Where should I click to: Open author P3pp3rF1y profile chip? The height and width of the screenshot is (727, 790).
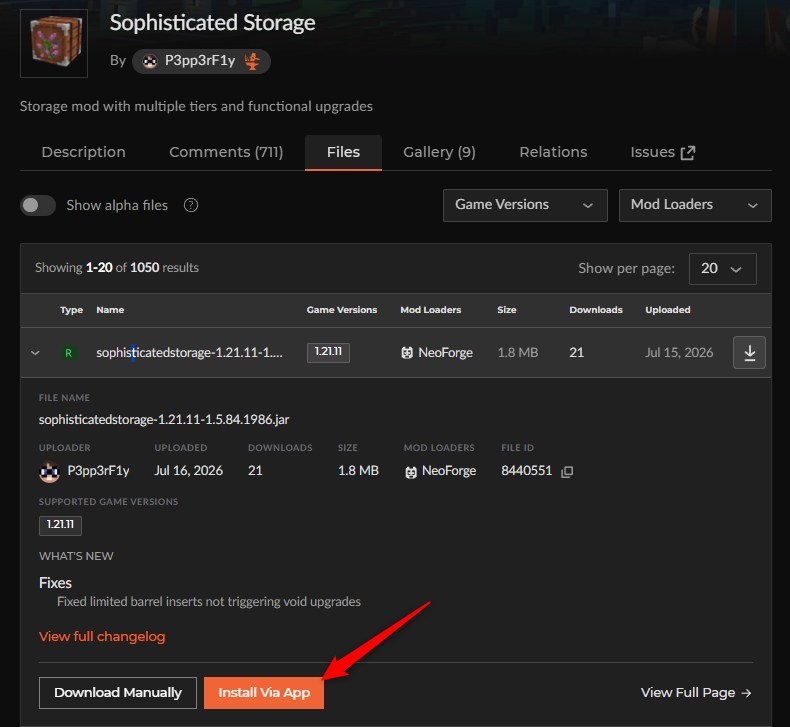[x=201, y=61]
